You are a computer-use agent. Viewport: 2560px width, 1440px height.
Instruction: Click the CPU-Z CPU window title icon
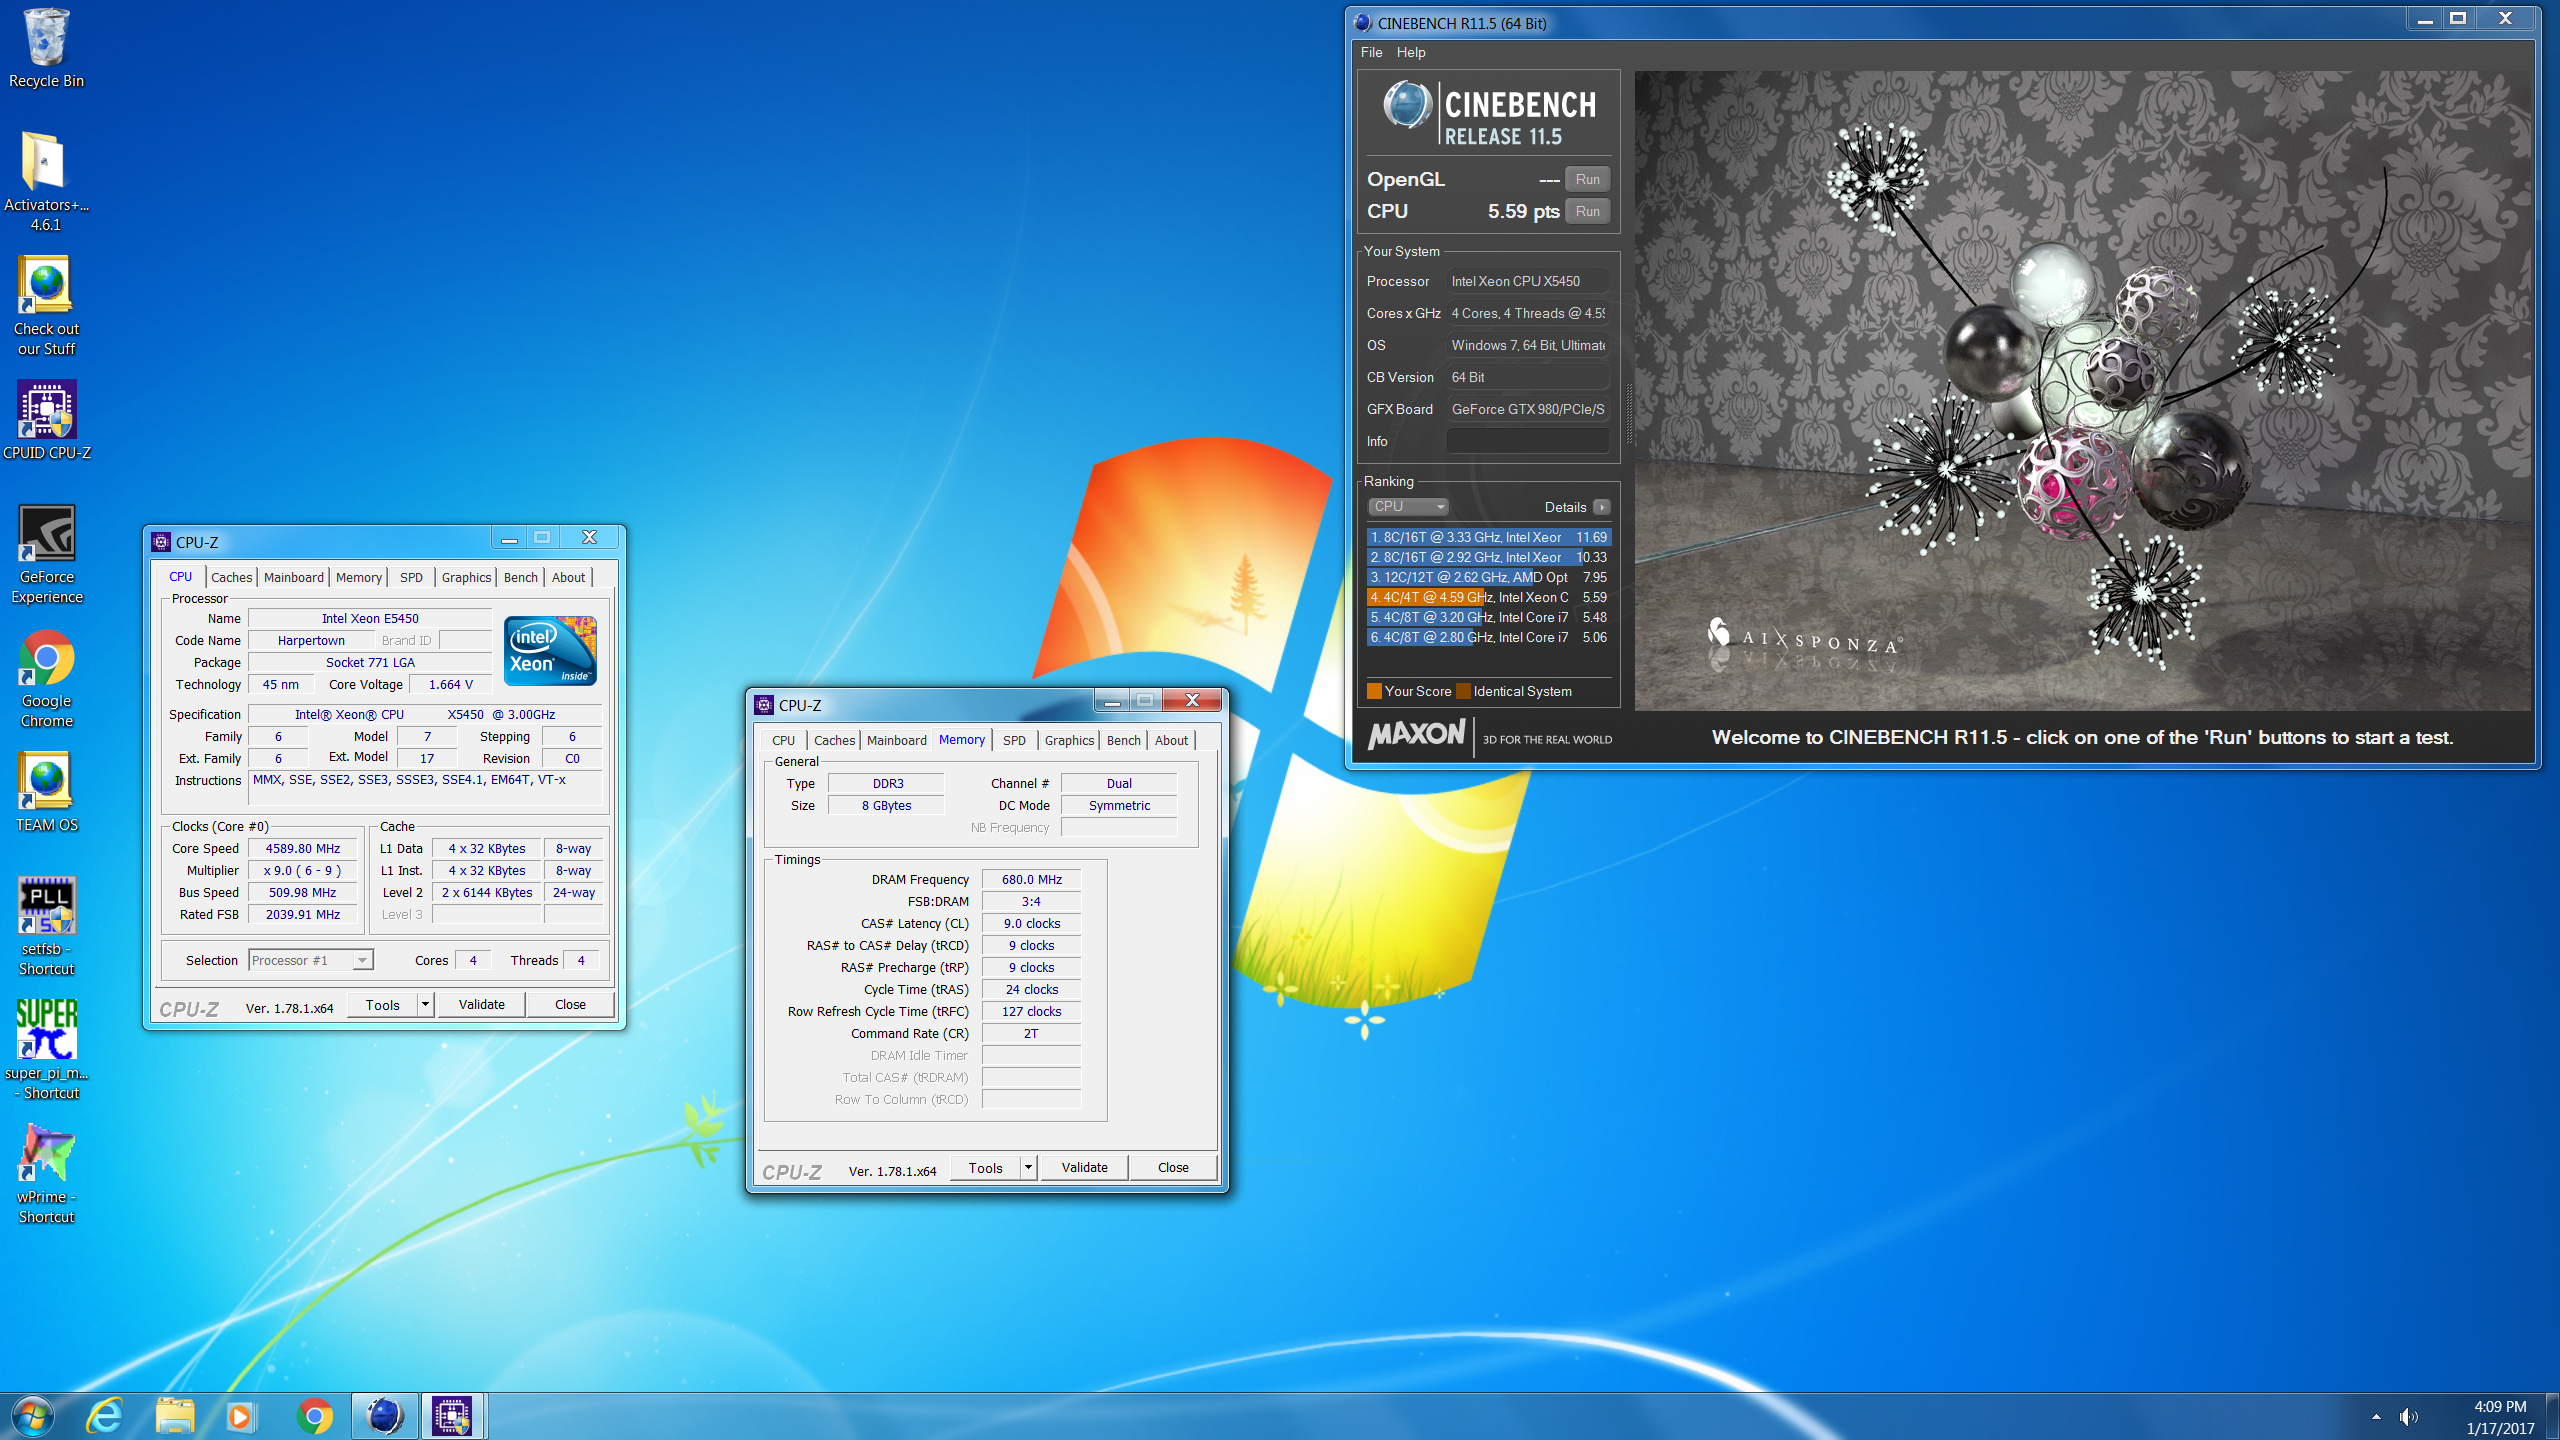pyautogui.click(x=161, y=542)
